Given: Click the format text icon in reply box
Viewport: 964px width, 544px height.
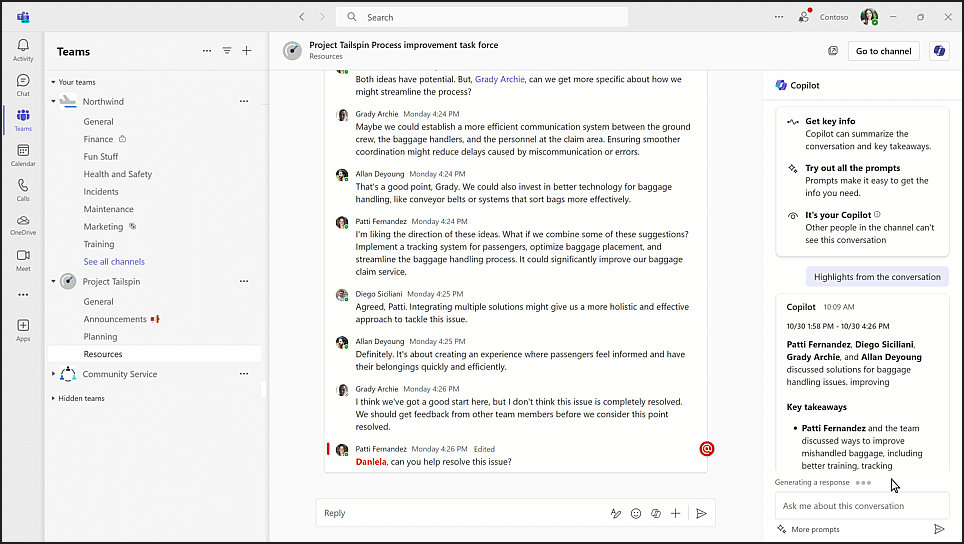Looking at the screenshot, I should [616, 513].
